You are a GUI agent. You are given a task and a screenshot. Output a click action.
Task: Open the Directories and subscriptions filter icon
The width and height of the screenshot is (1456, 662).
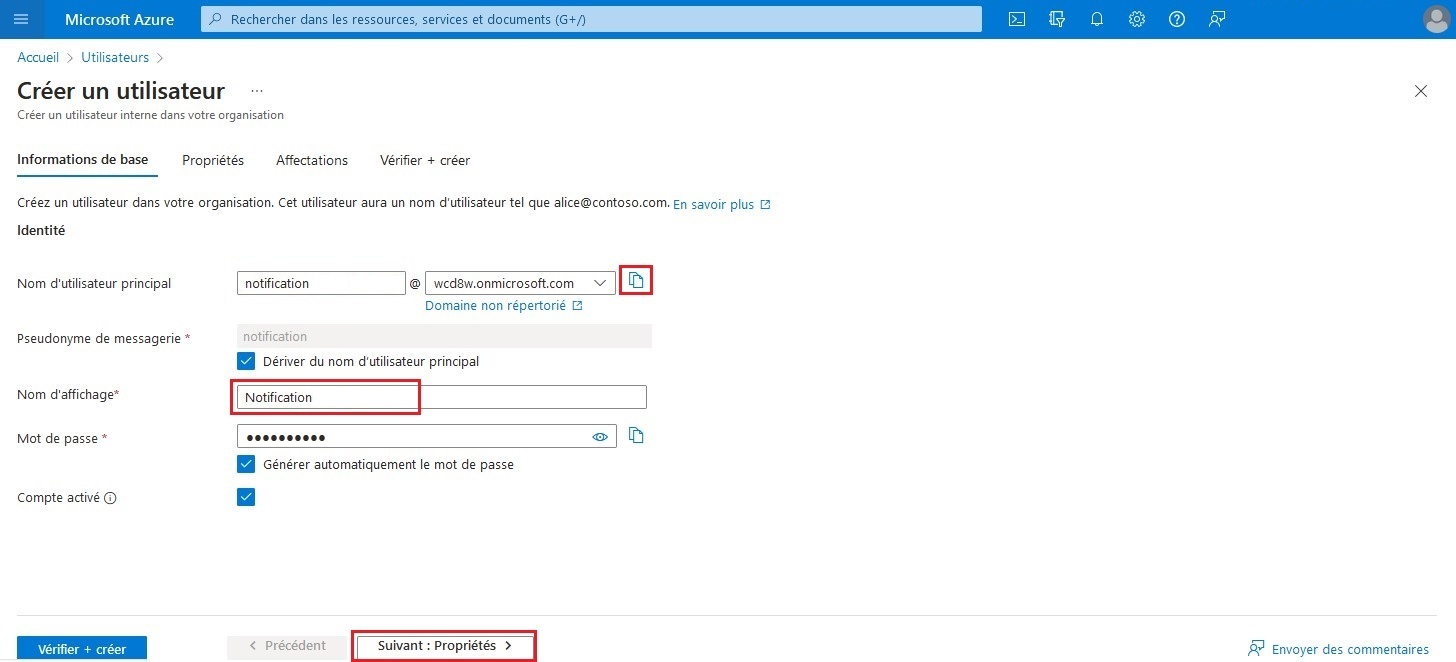tap(1057, 19)
